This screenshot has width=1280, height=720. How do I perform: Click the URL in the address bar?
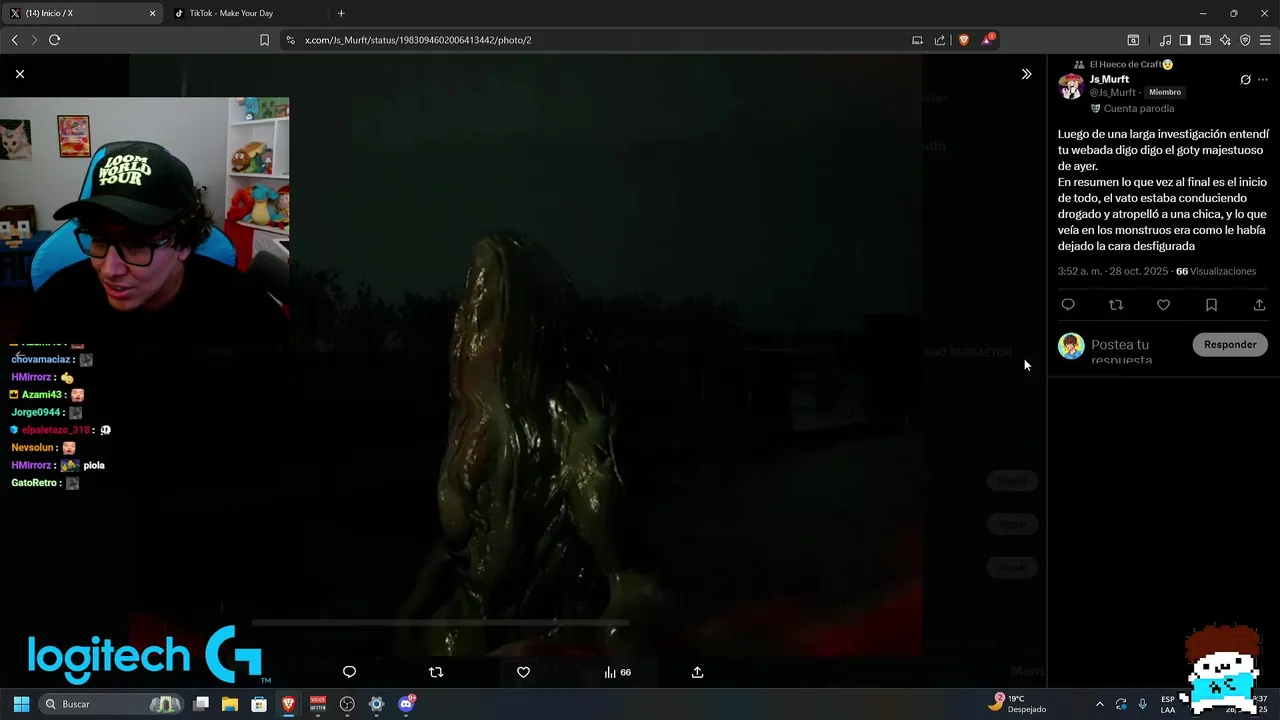pyautogui.click(x=418, y=40)
